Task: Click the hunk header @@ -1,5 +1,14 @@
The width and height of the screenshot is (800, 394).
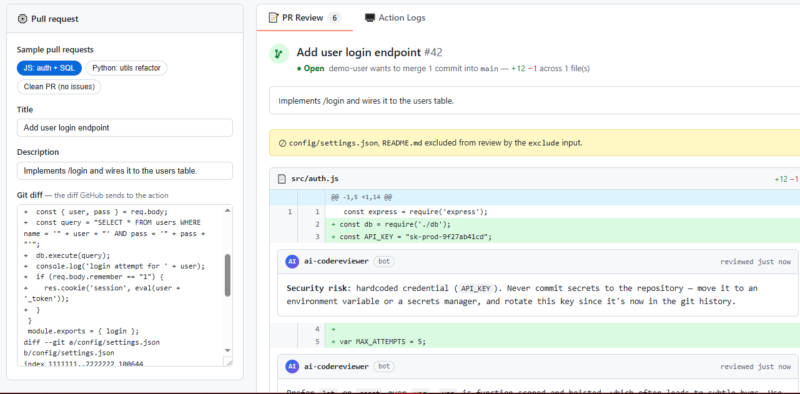Action: (x=361, y=197)
